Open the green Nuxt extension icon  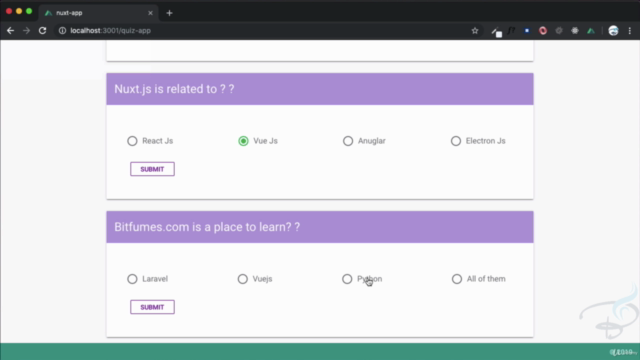591,31
